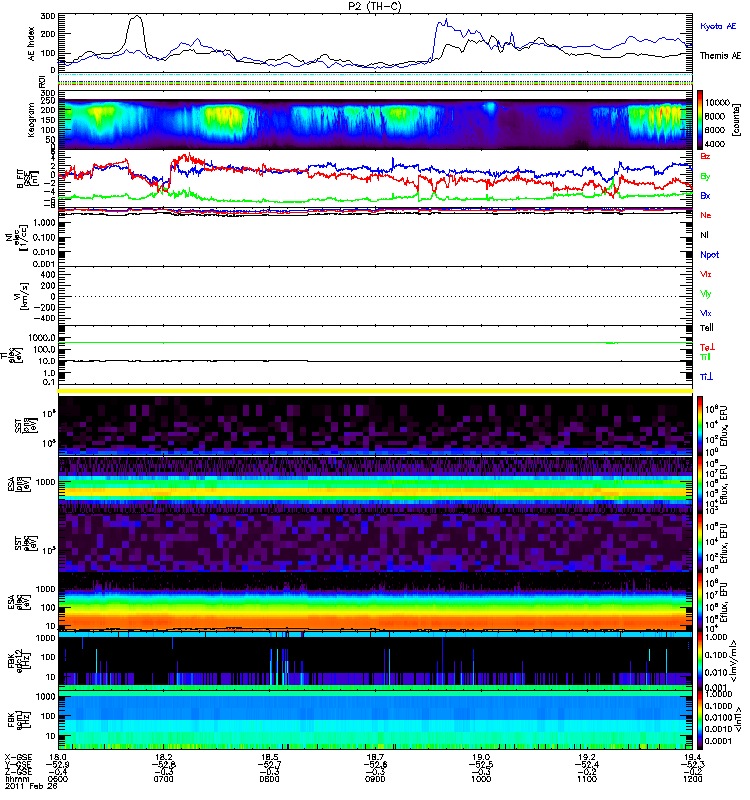This screenshot has width=750, height=800.
Task: Click the "Keogram" y-axis label
Action: [x=31, y=120]
